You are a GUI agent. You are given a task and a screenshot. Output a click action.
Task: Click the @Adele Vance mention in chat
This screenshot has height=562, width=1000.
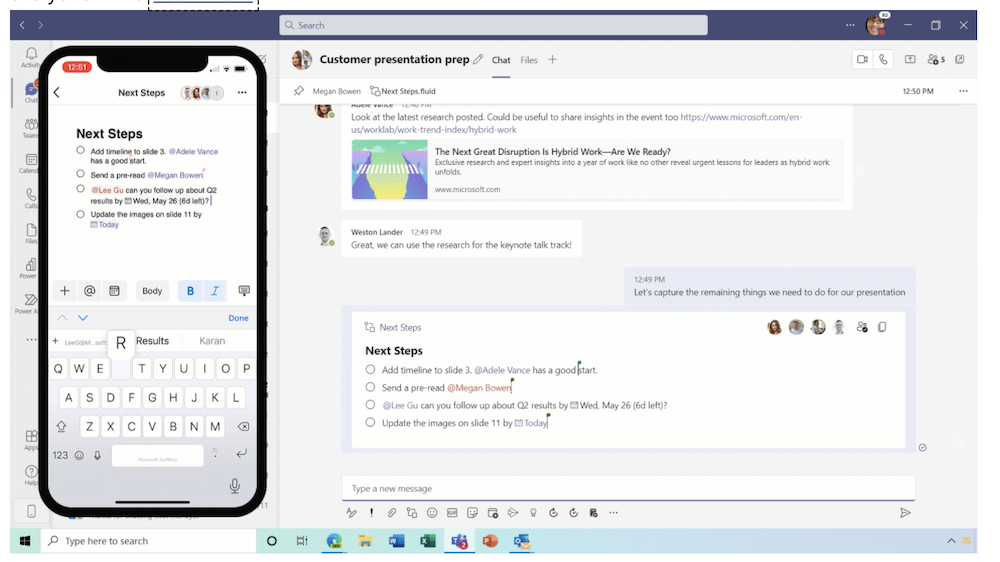[x=502, y=370]
